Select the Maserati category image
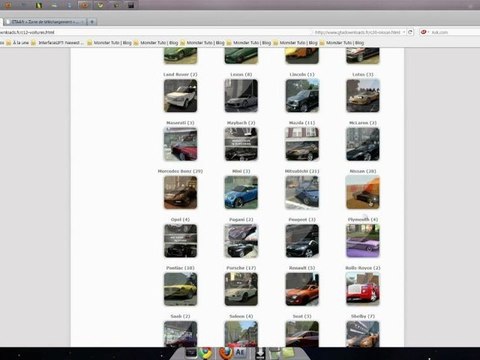Viewport: 480px width, 360px height. [x=180, y=144]
